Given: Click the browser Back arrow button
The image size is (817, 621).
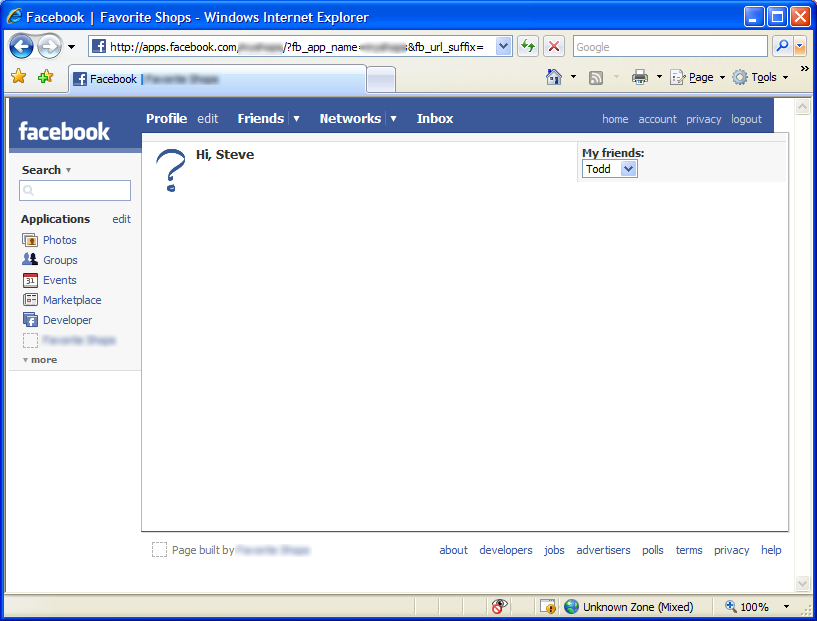Looking at the screenshot, I should 22,47.
